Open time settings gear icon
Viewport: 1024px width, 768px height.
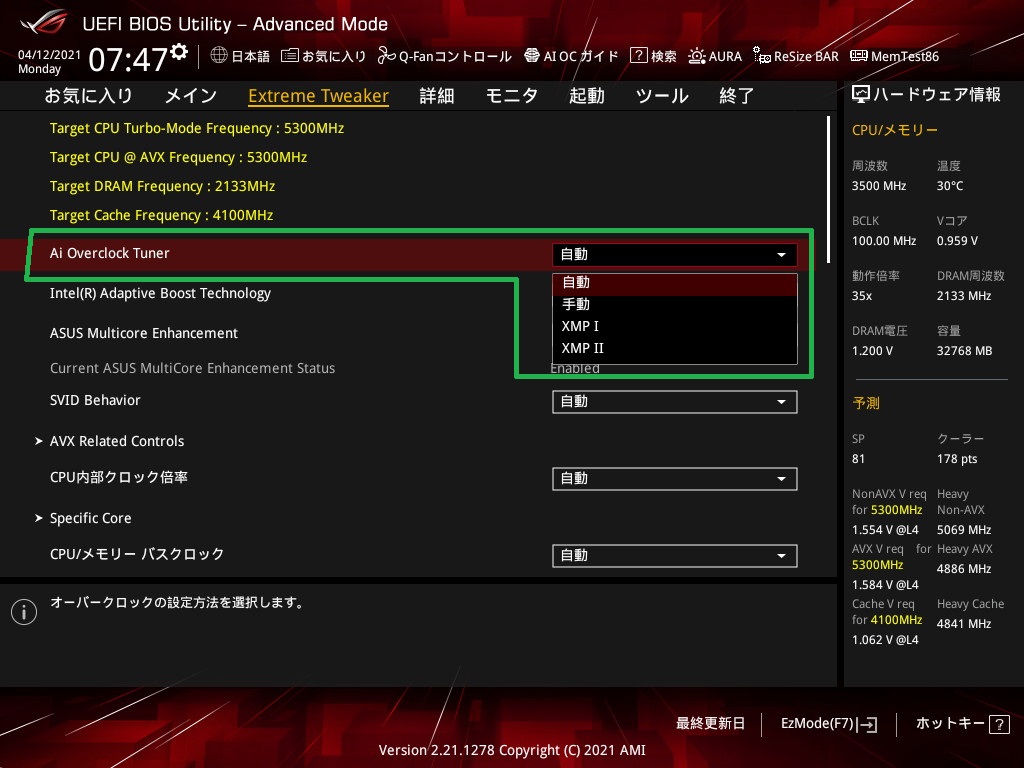[179, 51]
